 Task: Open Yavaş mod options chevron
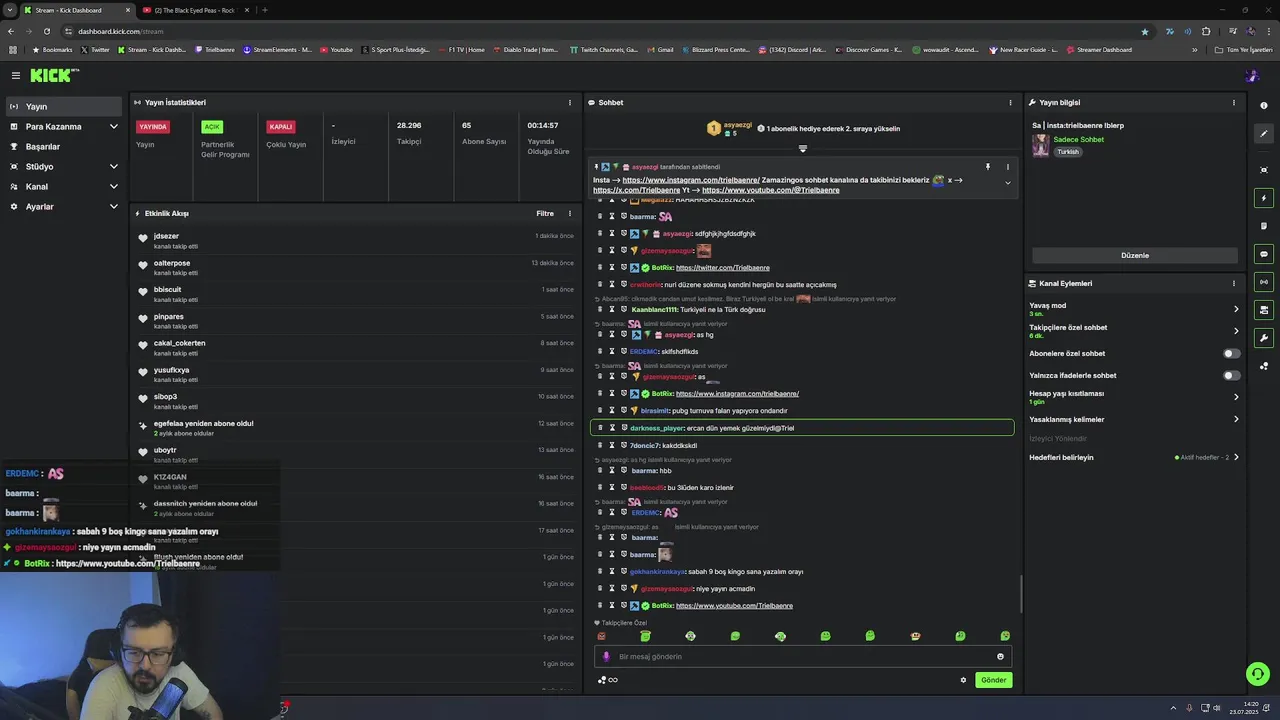point(1236,309)
